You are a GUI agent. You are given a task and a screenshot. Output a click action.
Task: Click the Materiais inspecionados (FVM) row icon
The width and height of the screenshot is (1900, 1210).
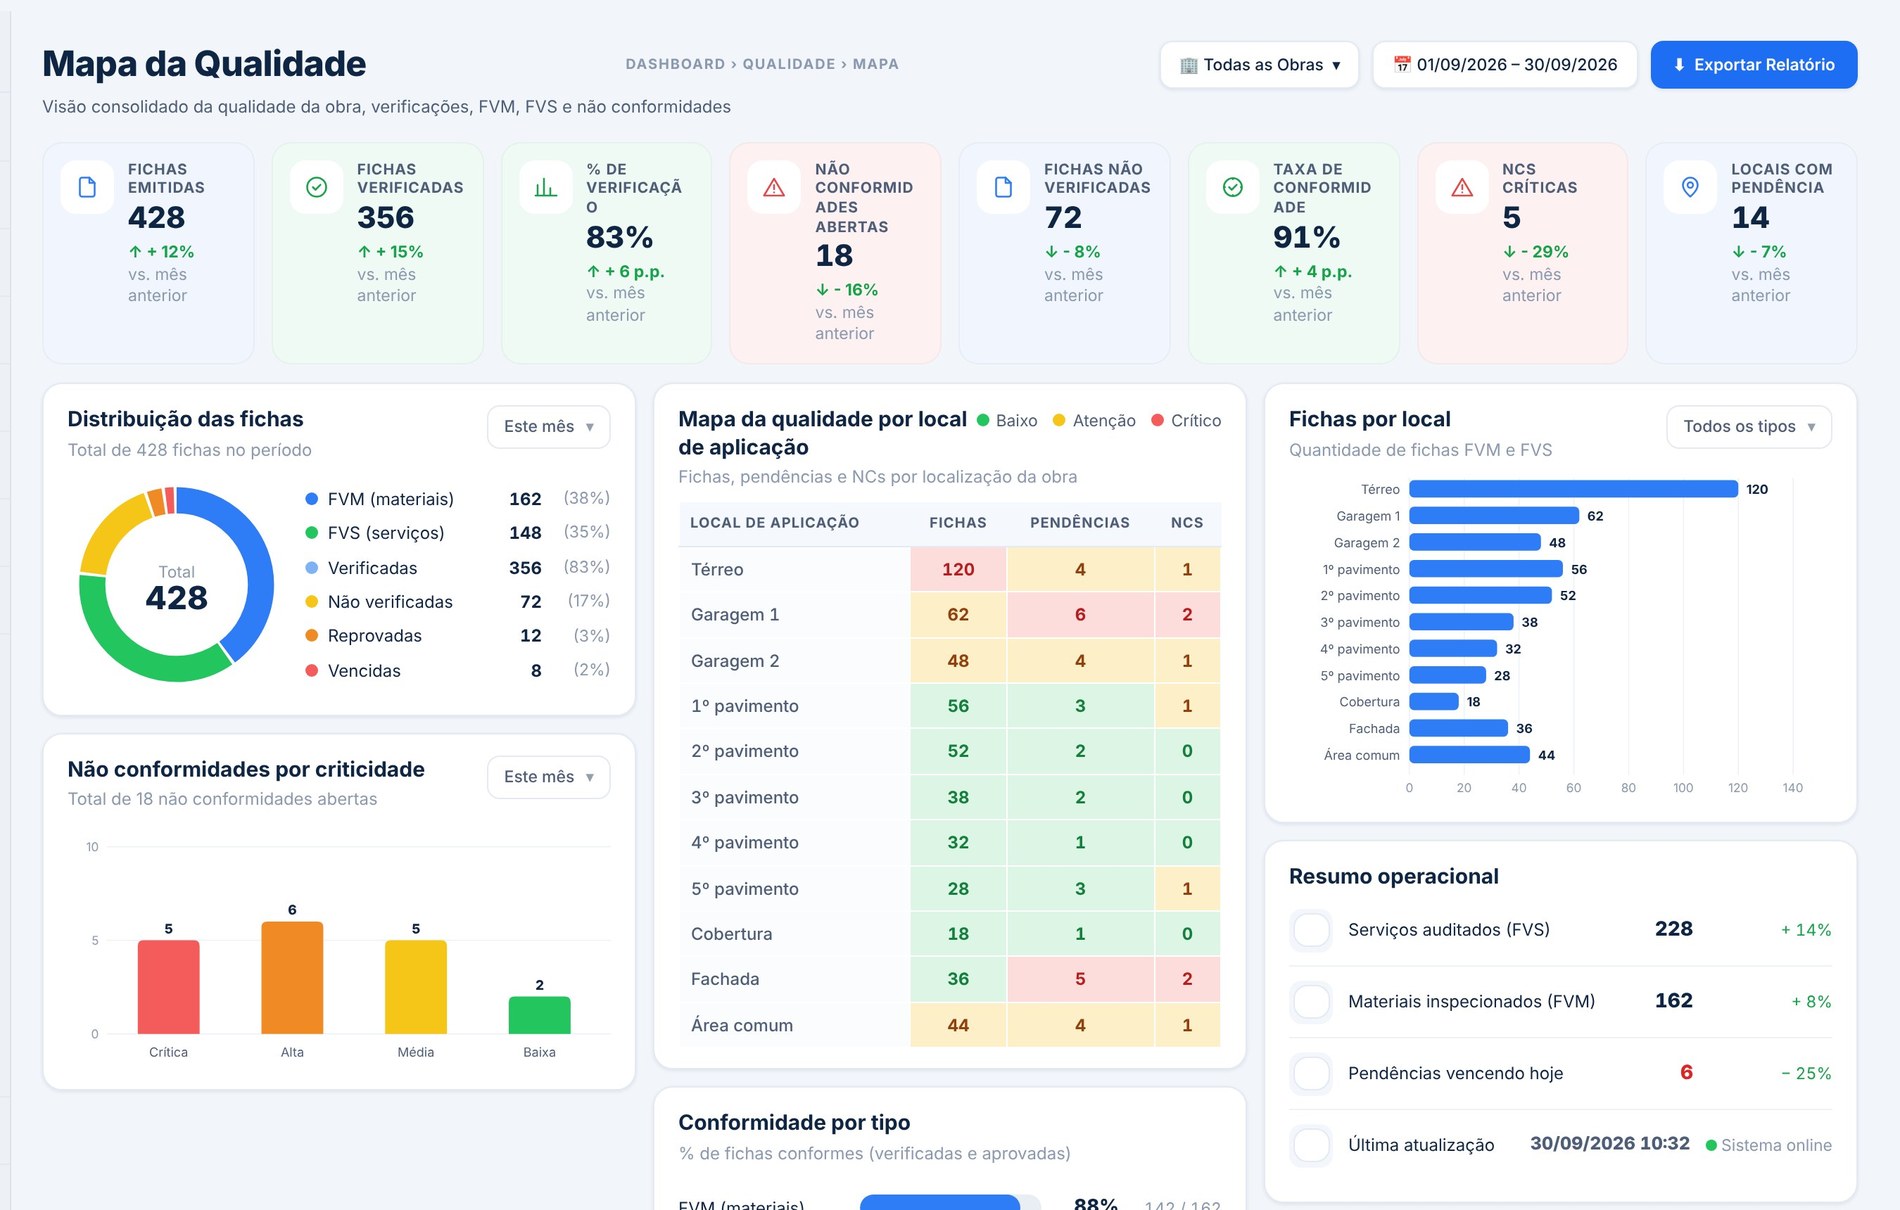point(1311,1002)
